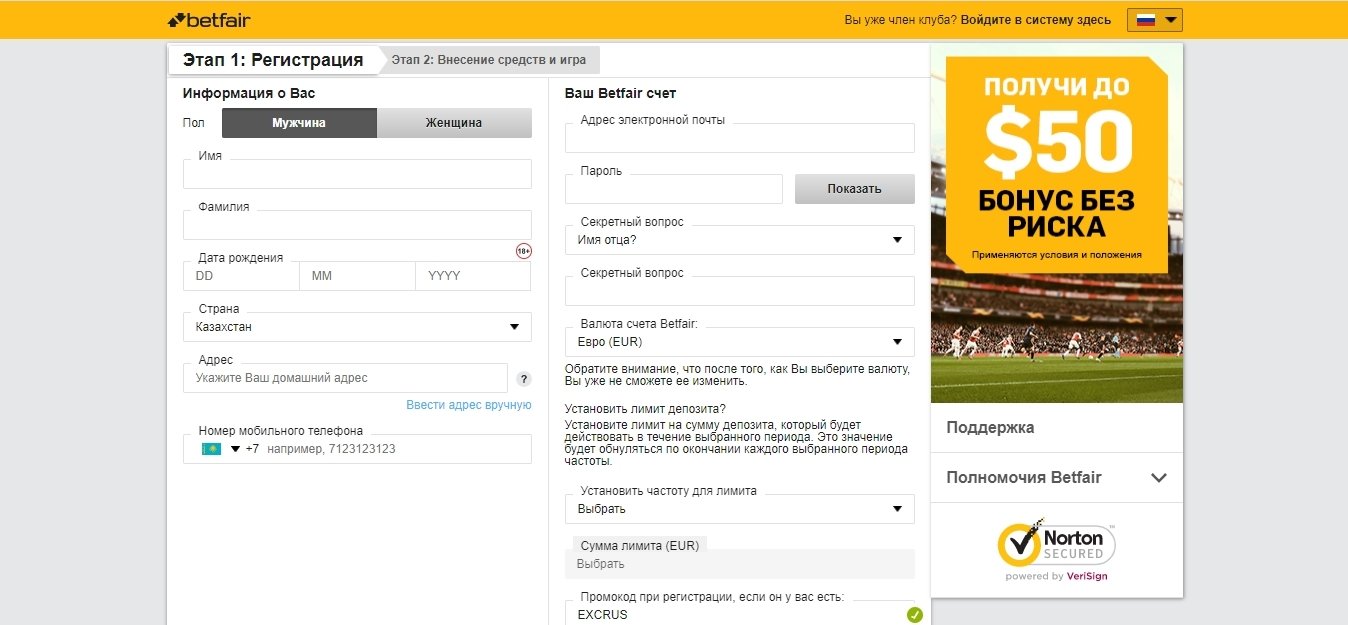
Task: Click the Norton Secured badge
Action: [x=1056, y=548]
